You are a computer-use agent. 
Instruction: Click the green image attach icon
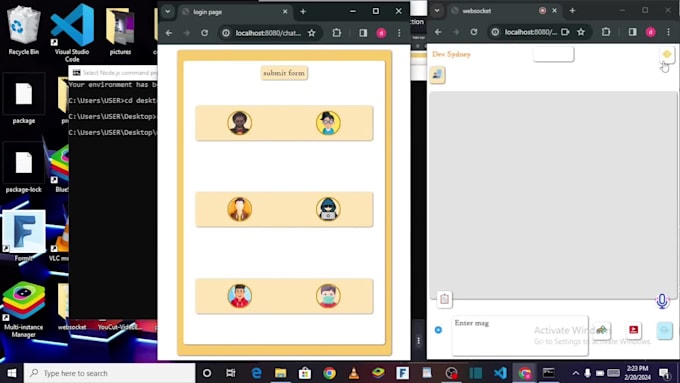point(602,330)
